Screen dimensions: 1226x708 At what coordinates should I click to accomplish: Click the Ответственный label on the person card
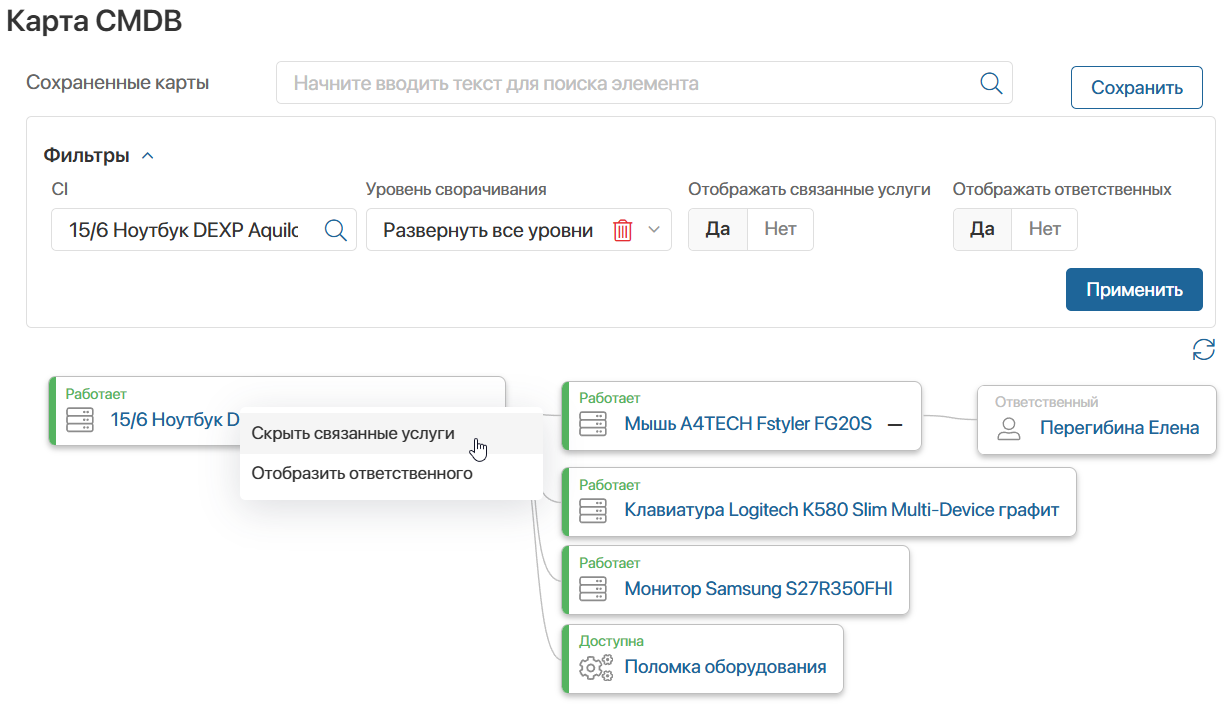coord(1047,402)
